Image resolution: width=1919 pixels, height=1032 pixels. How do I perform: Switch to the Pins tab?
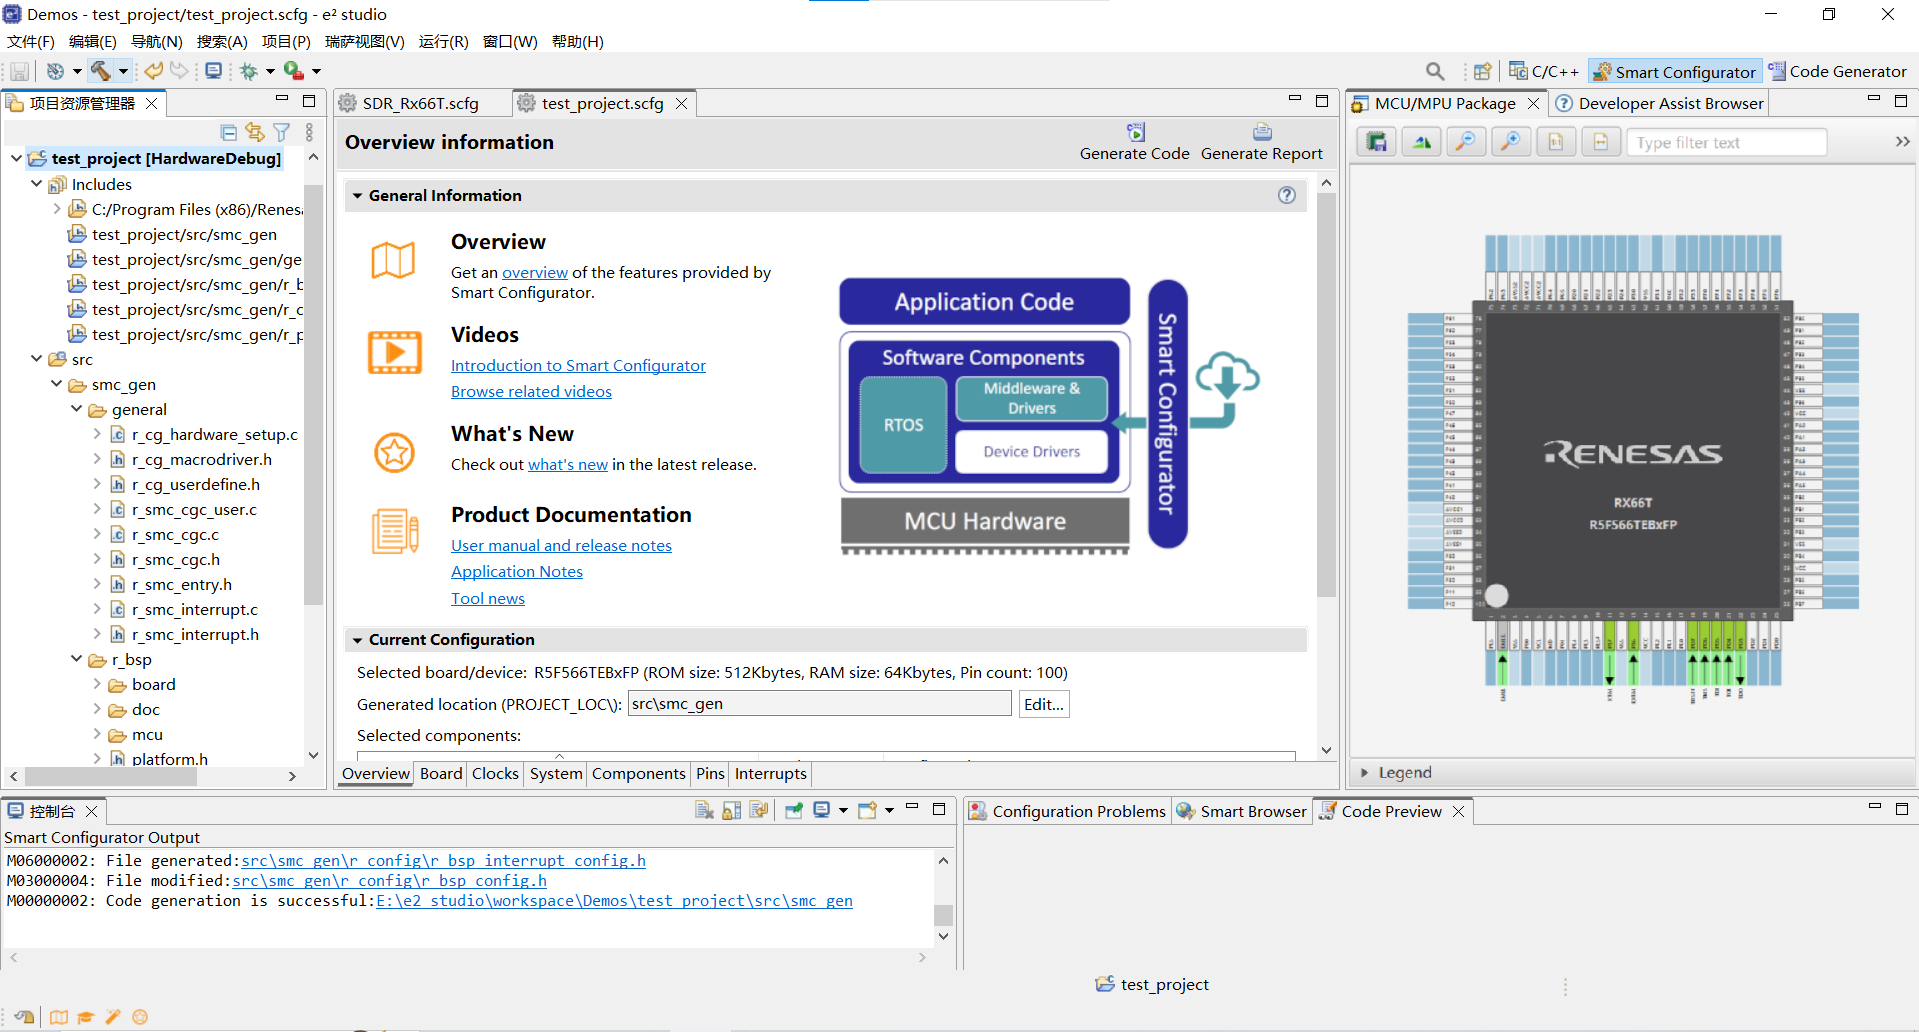tap(710, 773)
